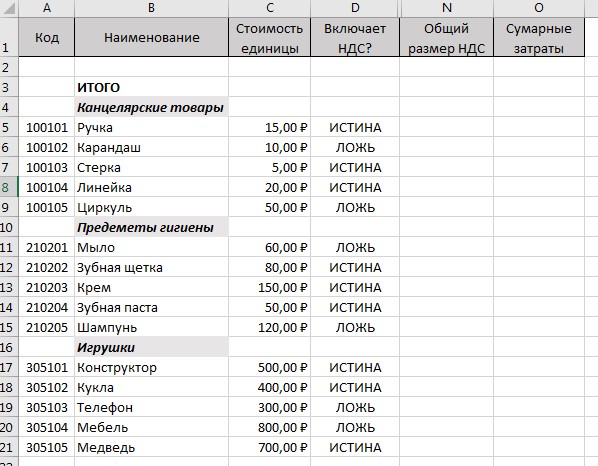The height and width of the screenshot is (466, 598).
Task: Select column N header
Action: click(x=447, y=8)
